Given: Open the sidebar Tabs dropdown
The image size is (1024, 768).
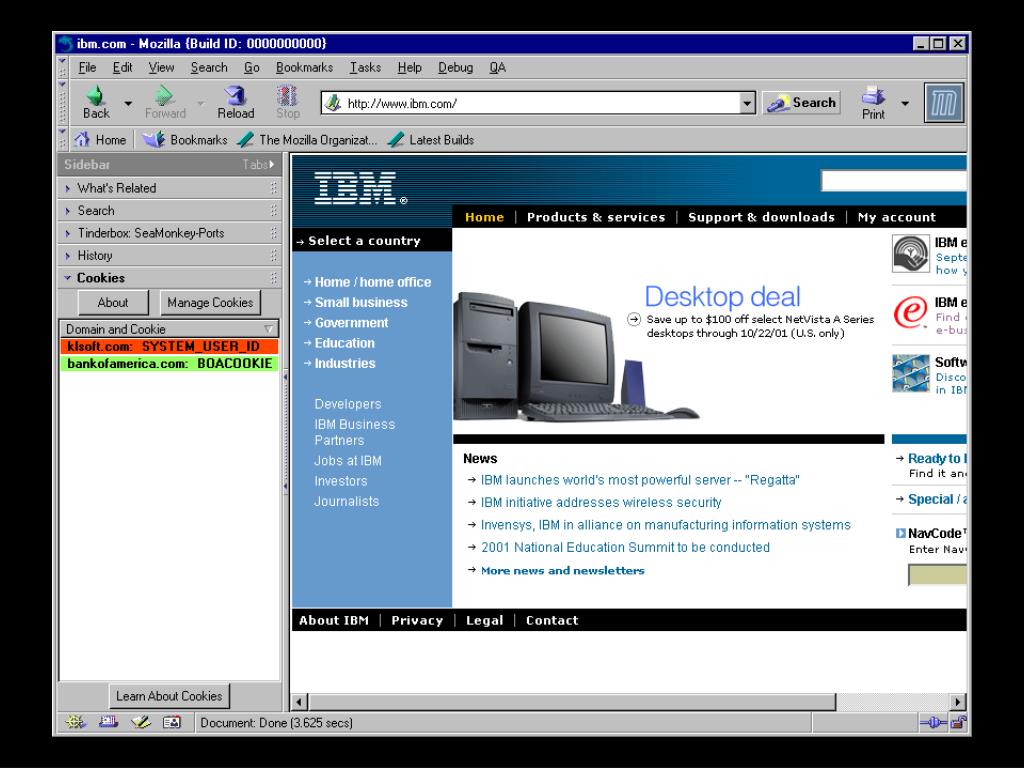Looking at the screenshot, I should (x=258, y=165).
